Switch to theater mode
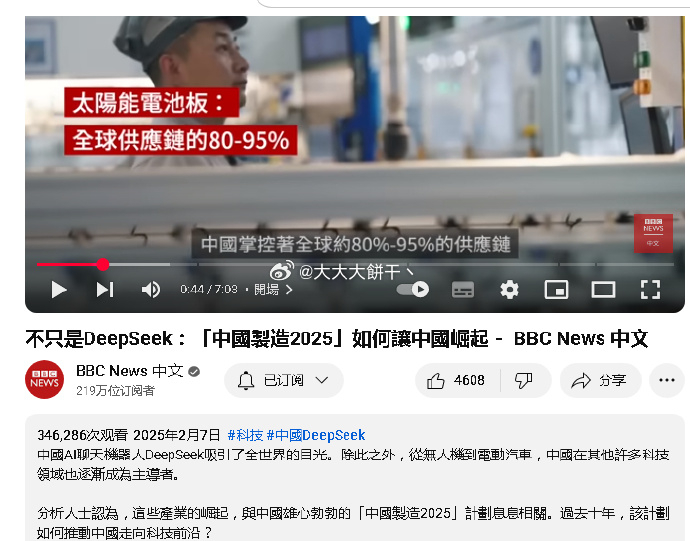Image resolution: width=690 pixels, height=541 pixels. point(603,290)
